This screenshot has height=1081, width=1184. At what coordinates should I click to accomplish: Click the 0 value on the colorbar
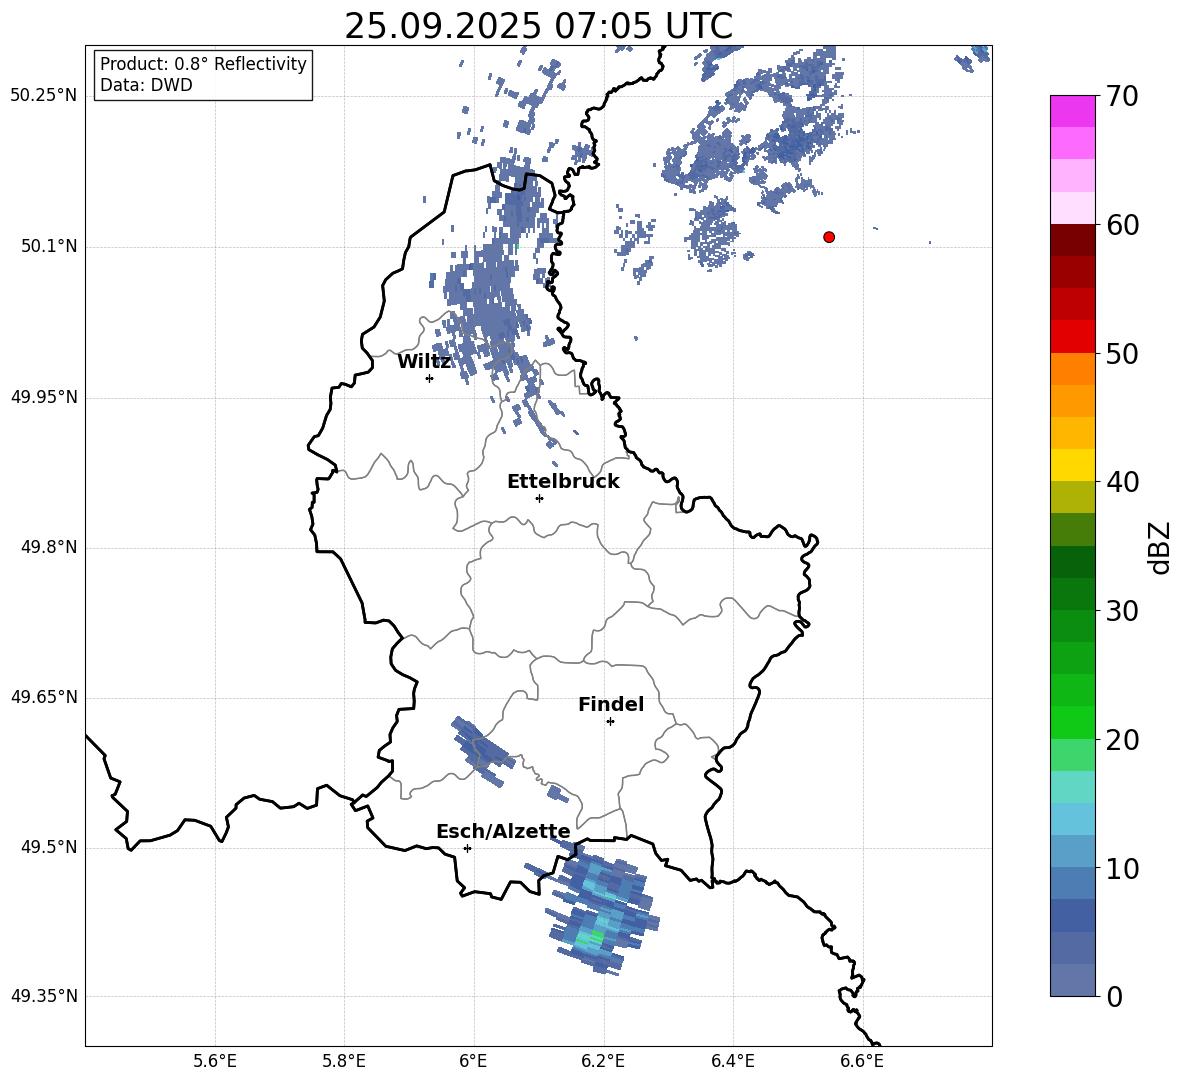tap(1114, 996)
